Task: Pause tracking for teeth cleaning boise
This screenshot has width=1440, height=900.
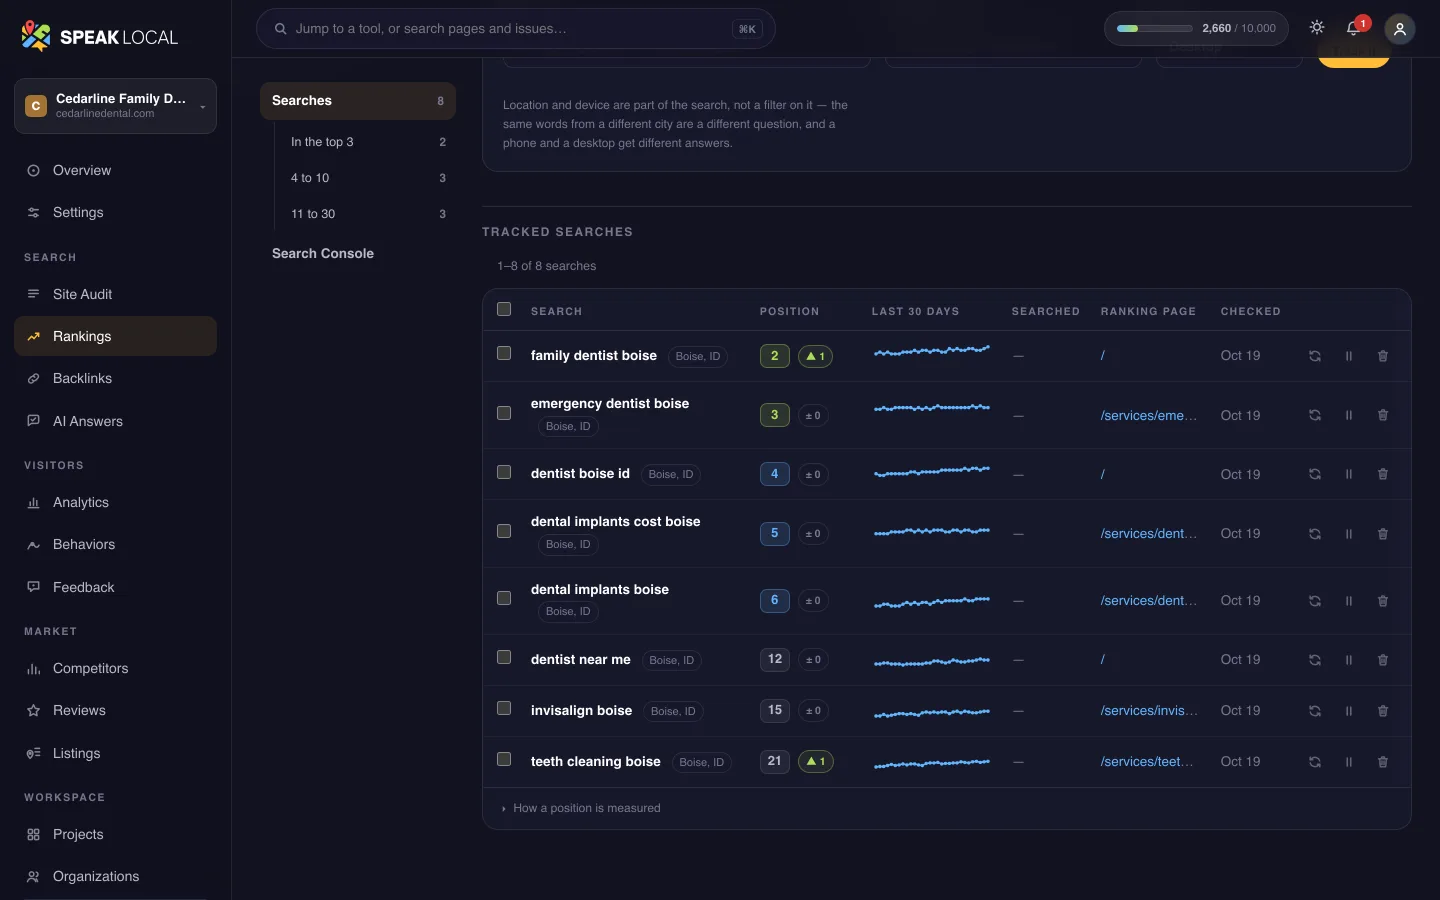Action: pyautogui.click(x=1349, y=762)
